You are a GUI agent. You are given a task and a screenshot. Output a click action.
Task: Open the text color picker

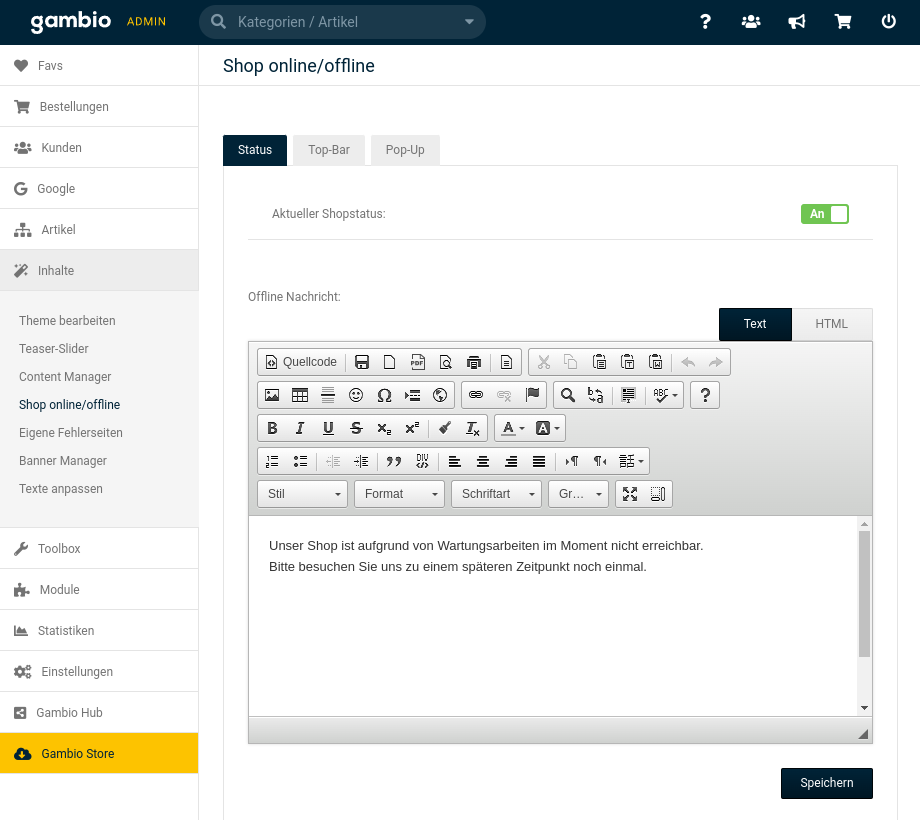(x=512, y=428)
